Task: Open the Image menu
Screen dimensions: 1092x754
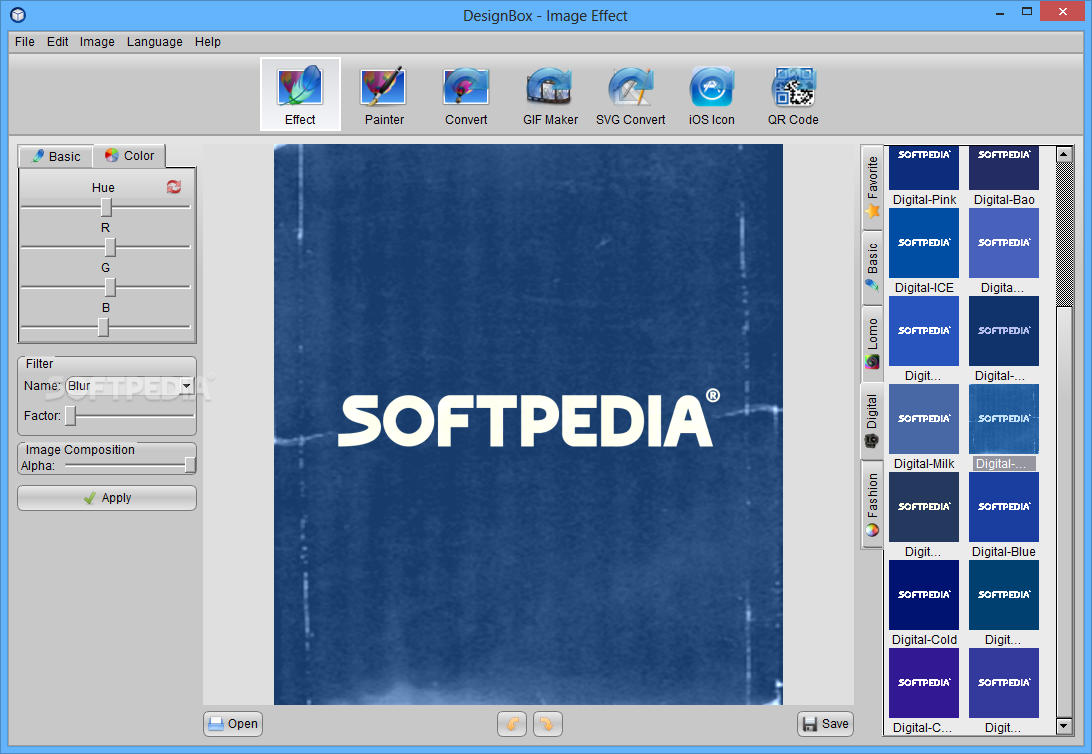Action: 97,42
